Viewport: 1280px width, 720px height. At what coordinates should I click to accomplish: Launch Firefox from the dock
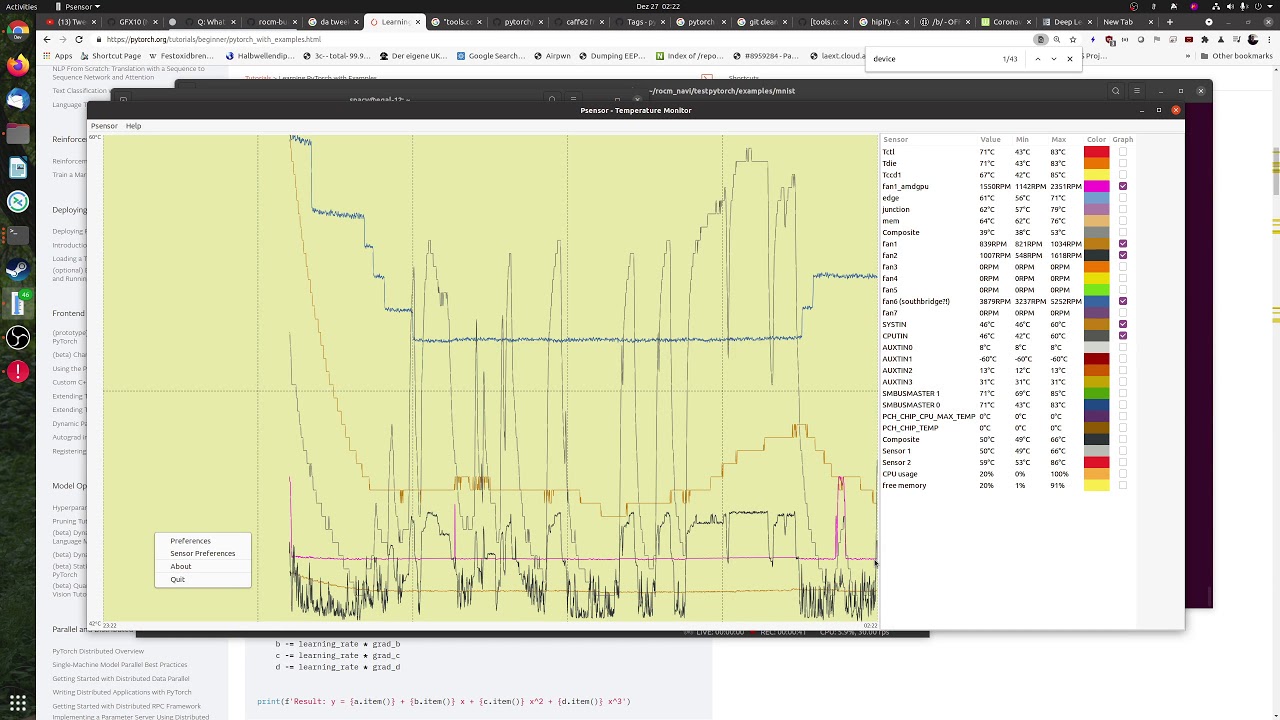(x=18, y=66)
